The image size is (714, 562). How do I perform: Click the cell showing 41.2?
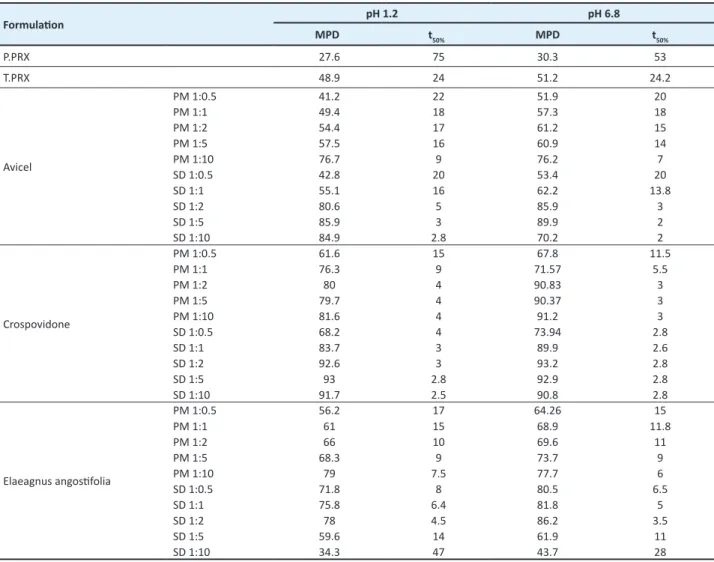(x=329, y=97)
